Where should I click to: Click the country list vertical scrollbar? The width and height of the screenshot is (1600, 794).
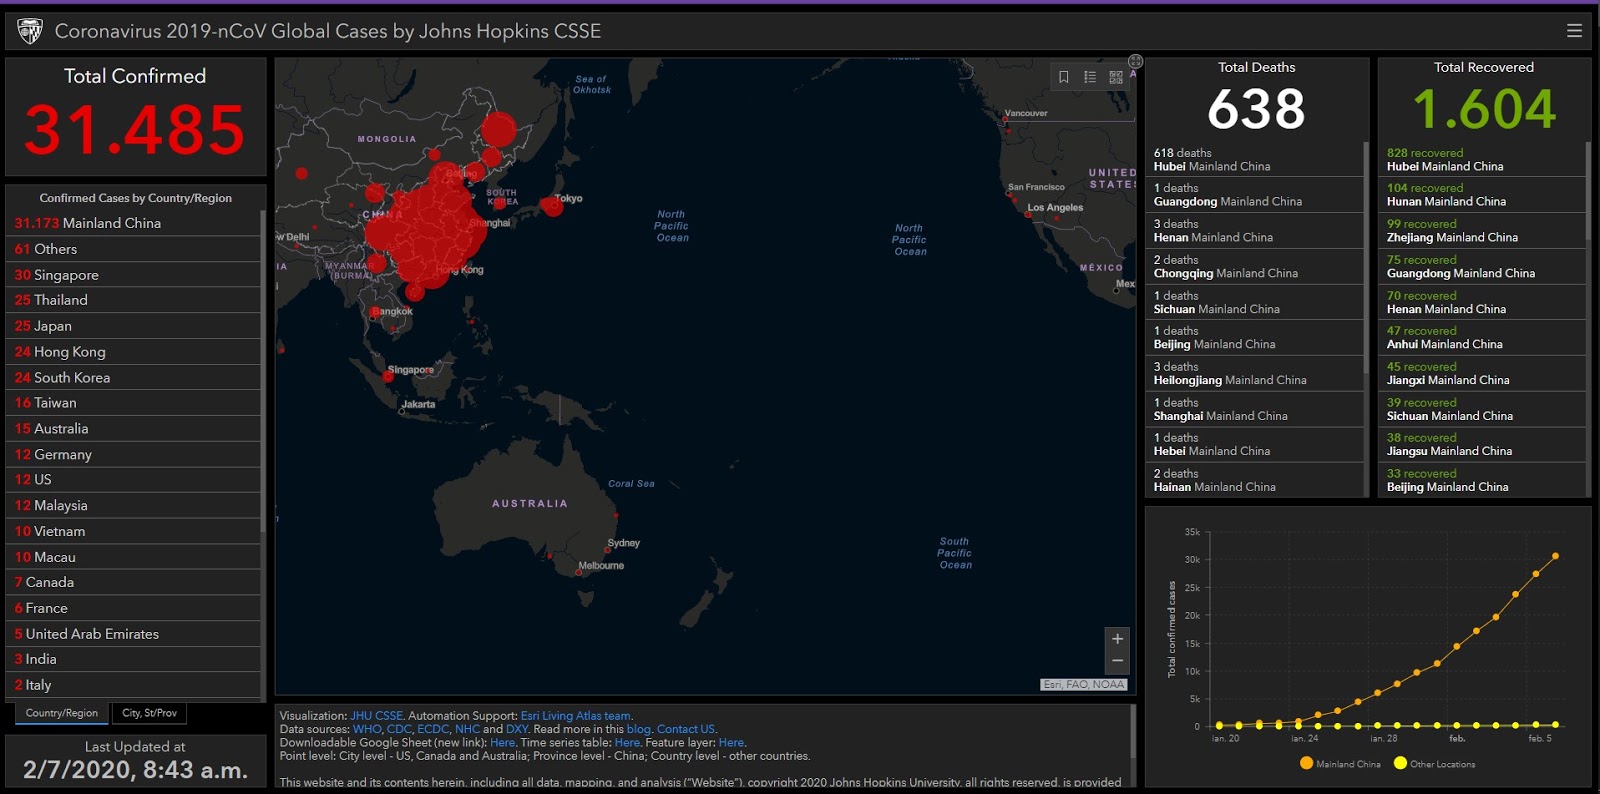(x=263, y=370)
